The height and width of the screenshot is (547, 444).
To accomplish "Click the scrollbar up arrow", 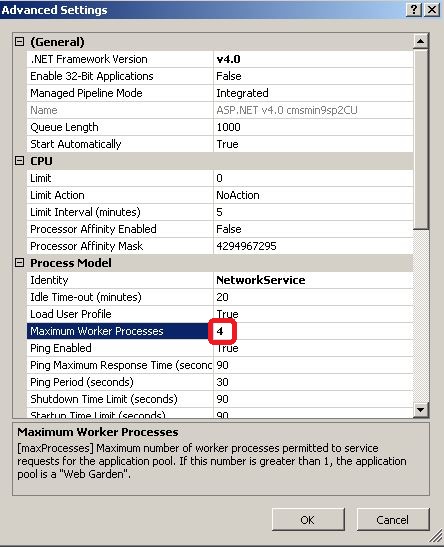I will (x=421, y=41).
